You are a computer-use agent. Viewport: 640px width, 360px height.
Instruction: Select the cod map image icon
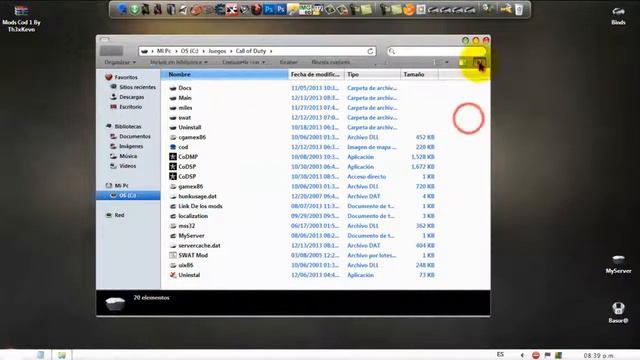point(173,147)
